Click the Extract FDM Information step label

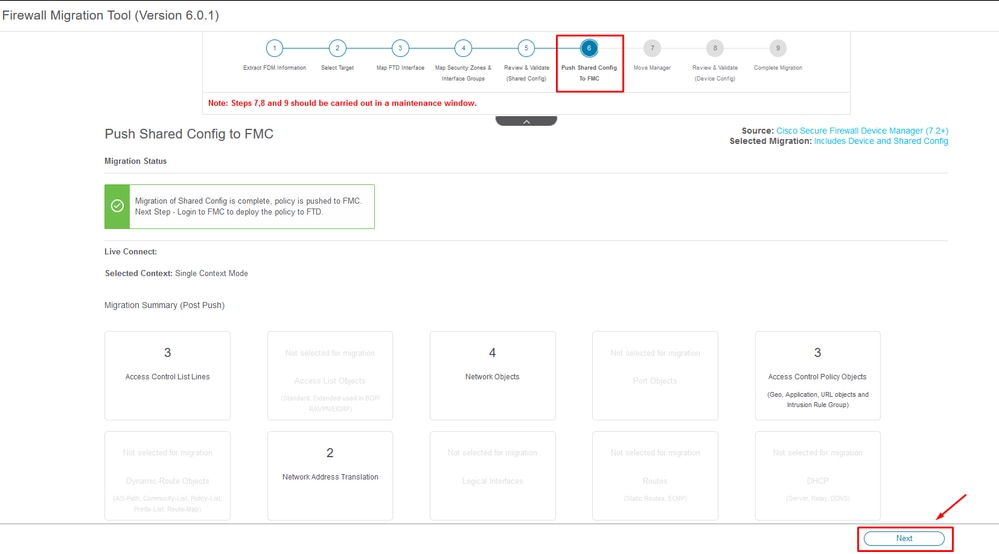pyautogui.click(x=275, y=67)
